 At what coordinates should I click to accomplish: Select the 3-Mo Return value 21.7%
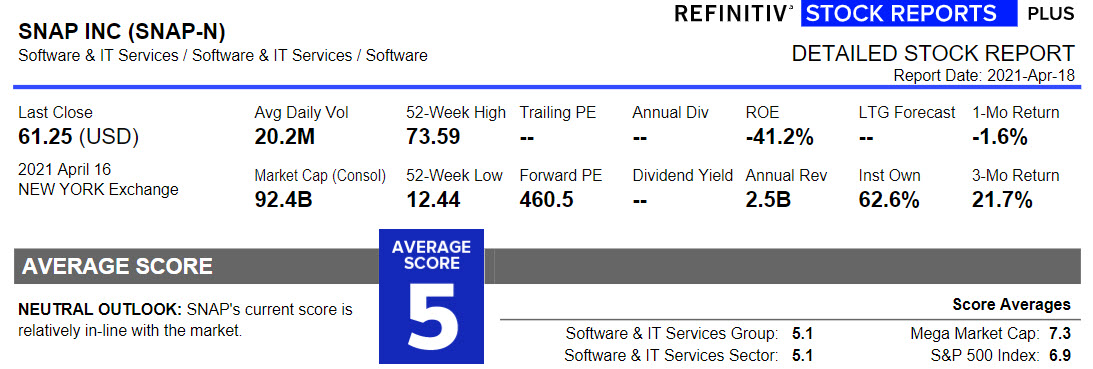pyautogui.click(x=1002, y=200)
